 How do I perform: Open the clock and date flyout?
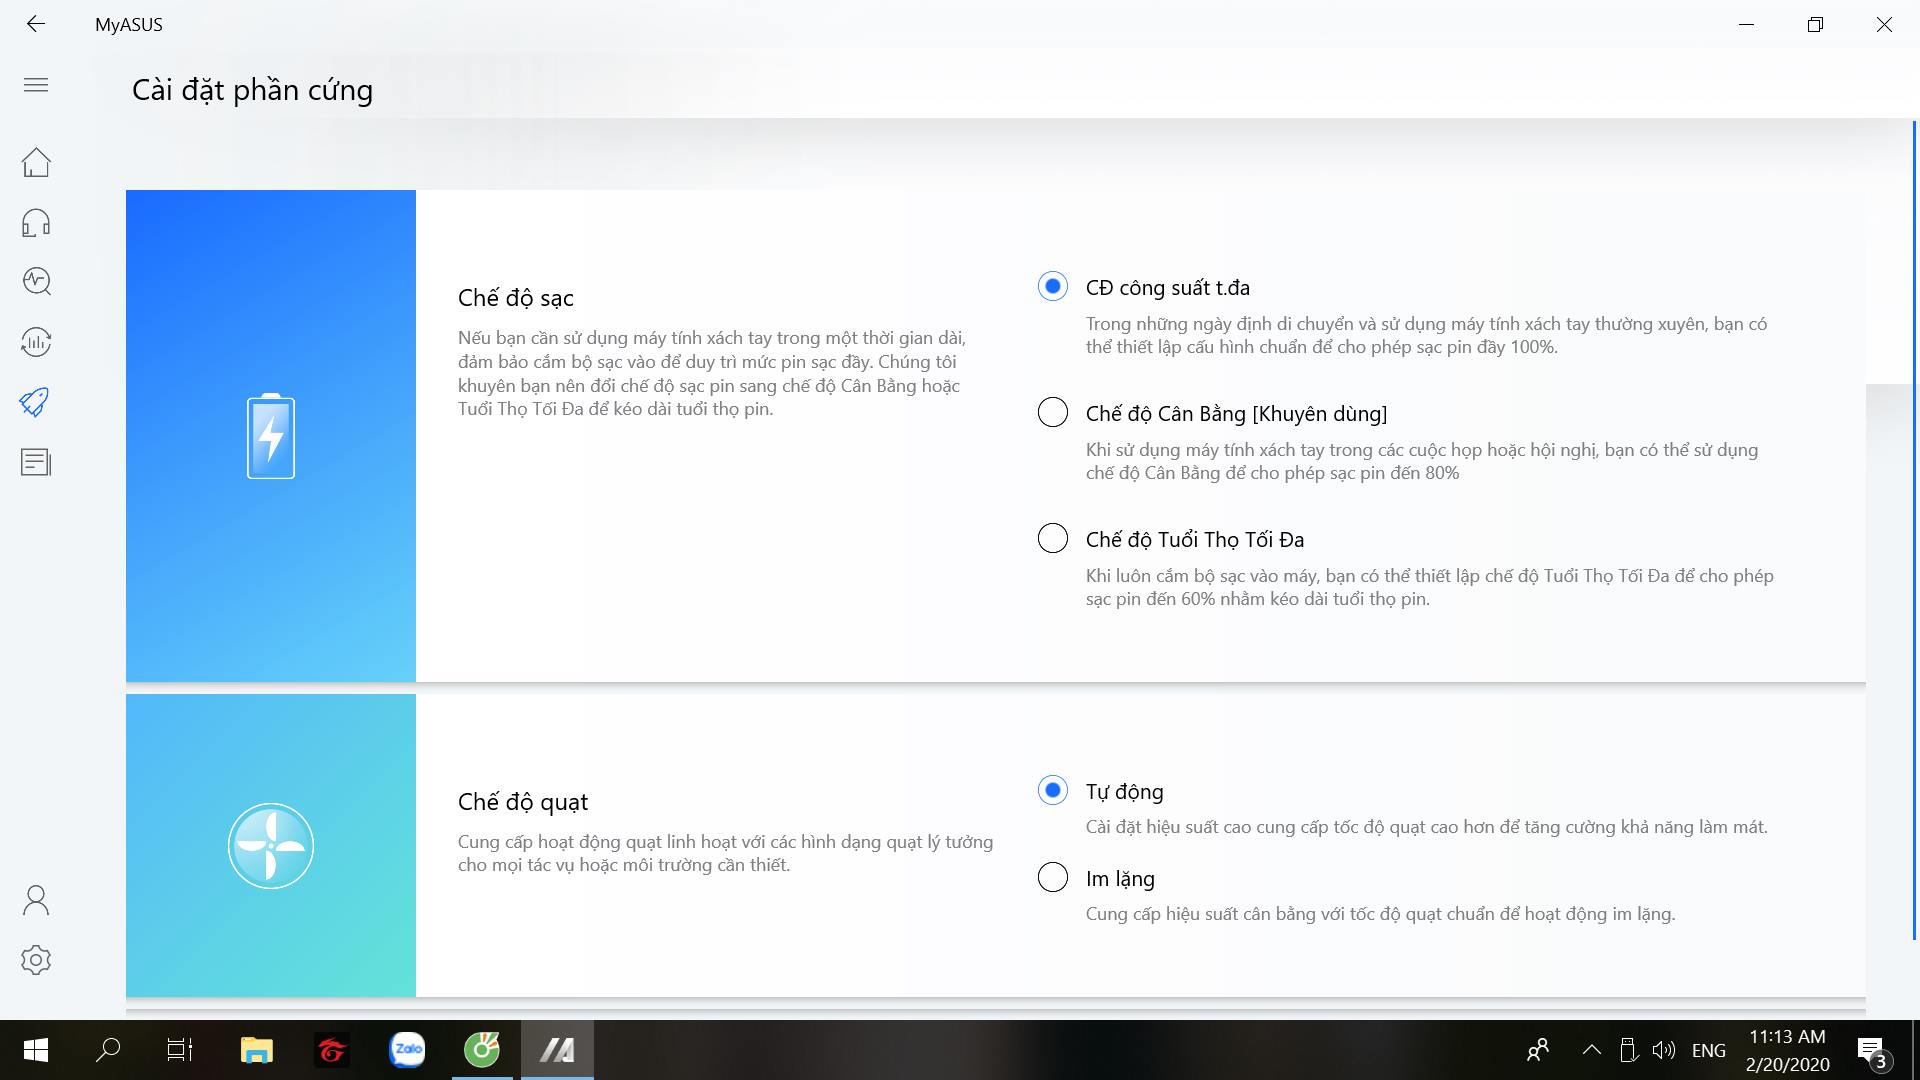[1788, 1050]
